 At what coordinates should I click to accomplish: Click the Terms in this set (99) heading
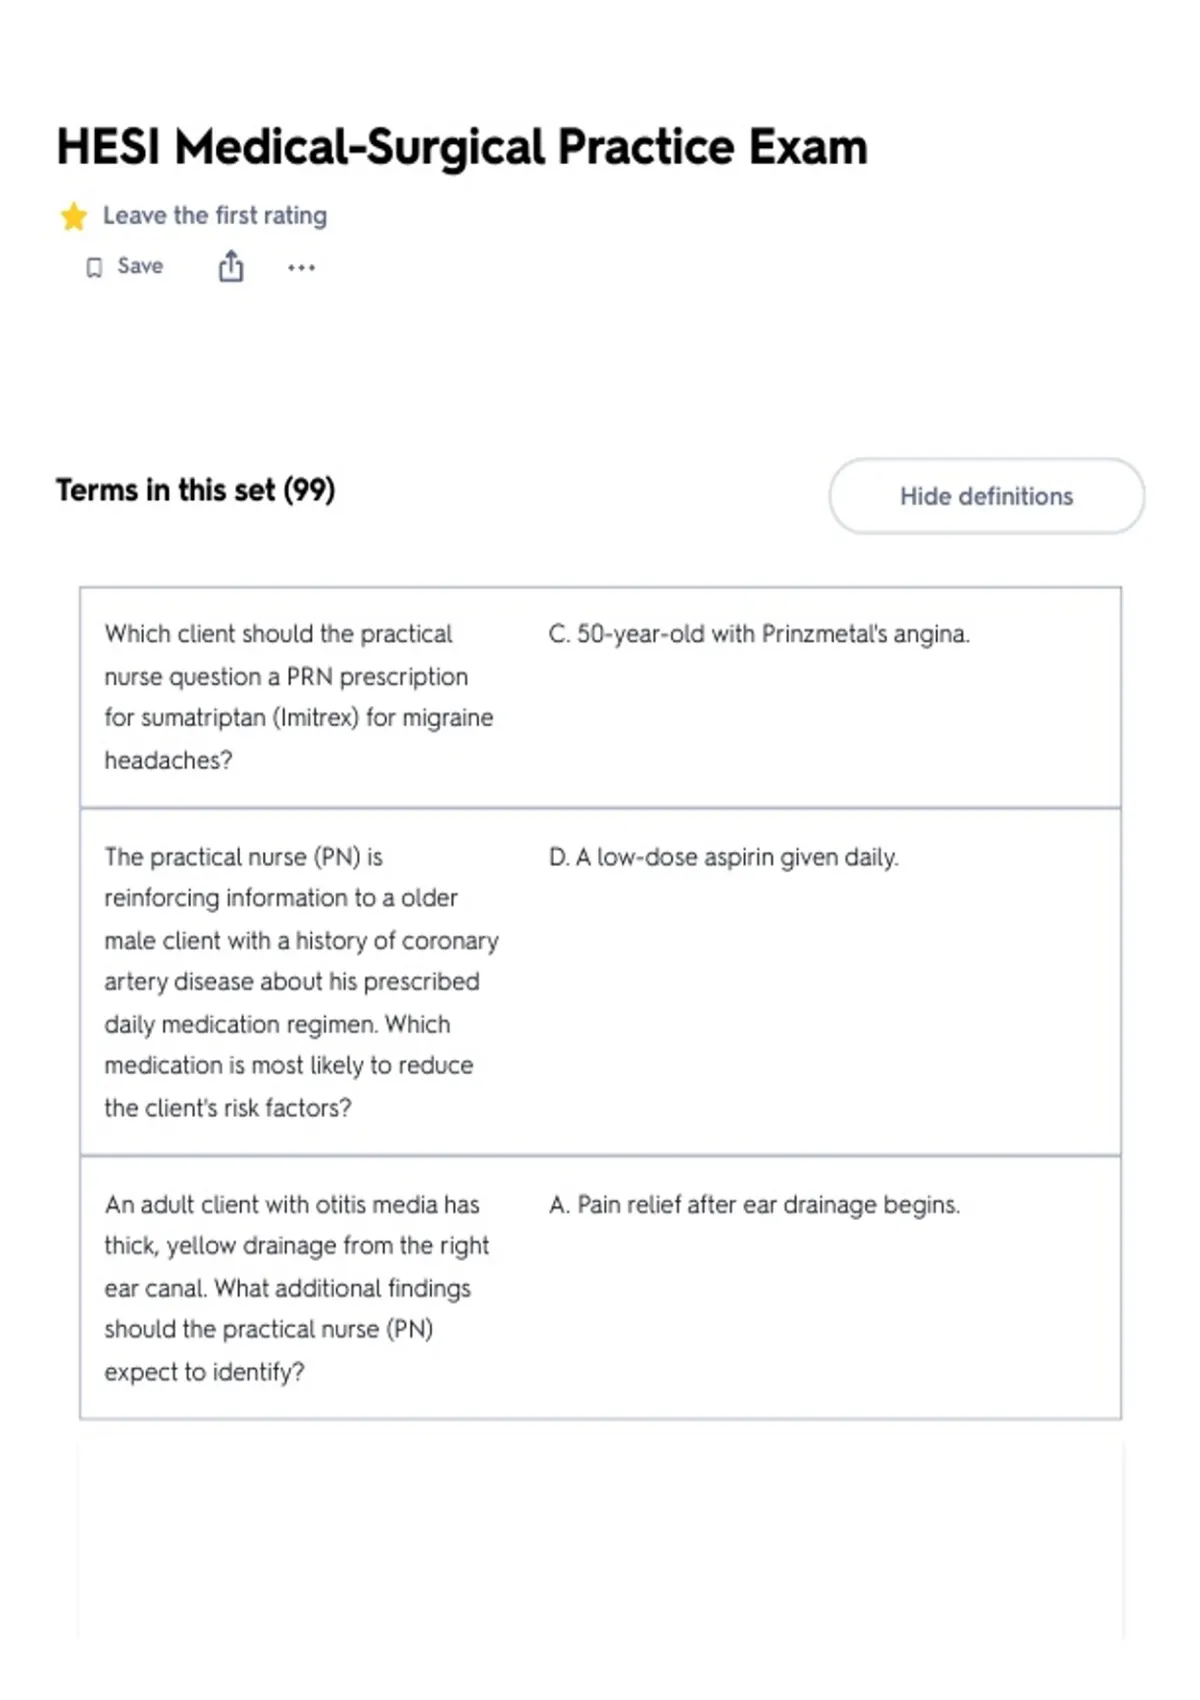[x=196, y=490]
